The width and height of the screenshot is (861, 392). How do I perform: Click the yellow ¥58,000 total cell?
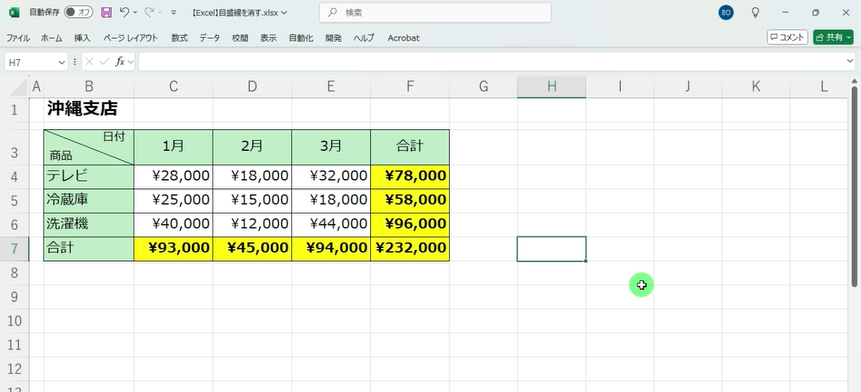click(410, 200)
